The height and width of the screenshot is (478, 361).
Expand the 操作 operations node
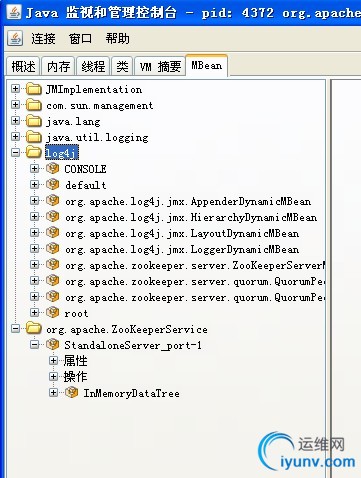(53, 377)
